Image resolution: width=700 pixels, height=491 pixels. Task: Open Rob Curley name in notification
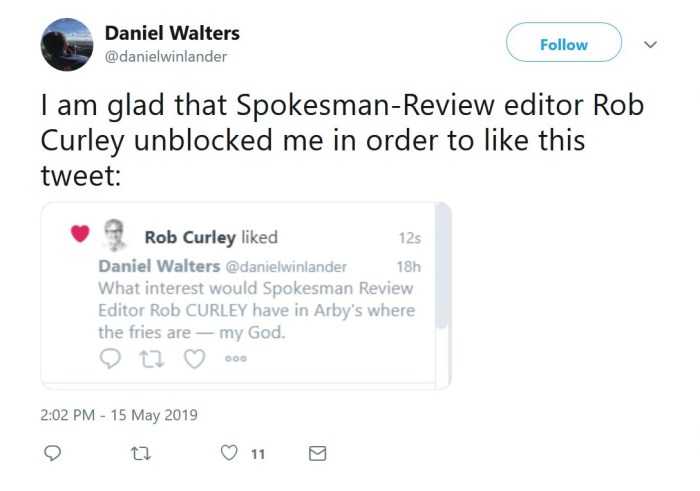pyautogui.click(x=190, y=237)
